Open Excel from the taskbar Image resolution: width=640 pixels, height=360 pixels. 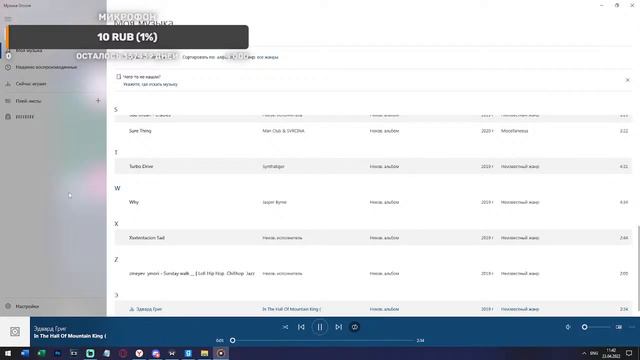coord(41,353)
